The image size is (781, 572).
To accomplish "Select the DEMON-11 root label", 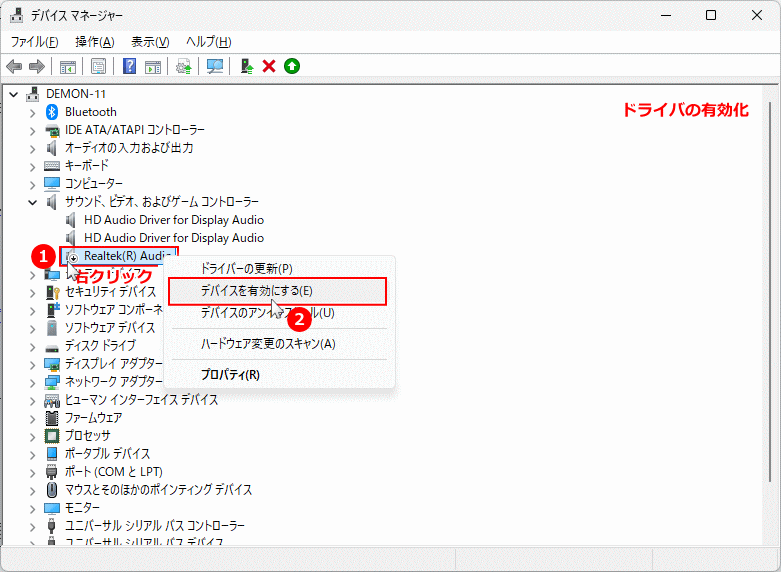I will (76, 94).
